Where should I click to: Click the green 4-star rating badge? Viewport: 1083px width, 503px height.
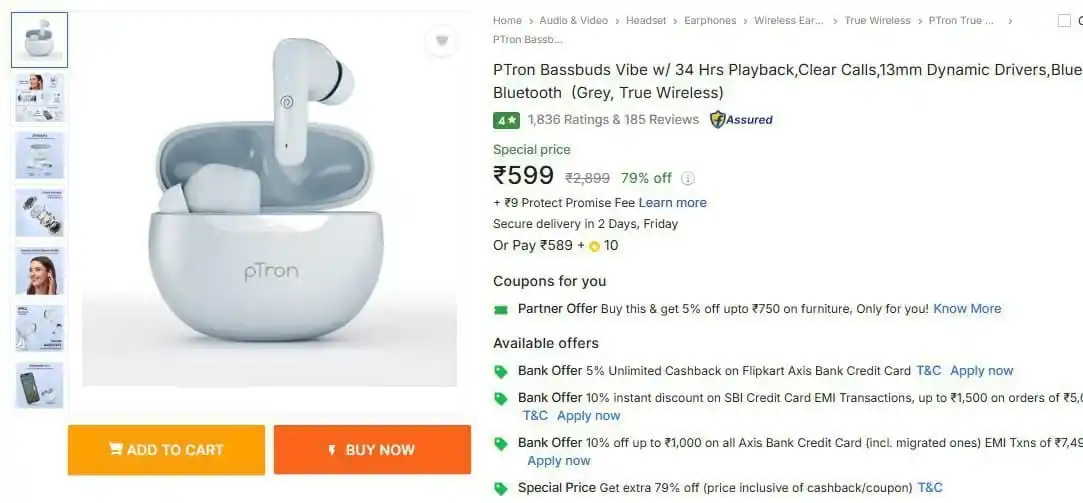506,120
